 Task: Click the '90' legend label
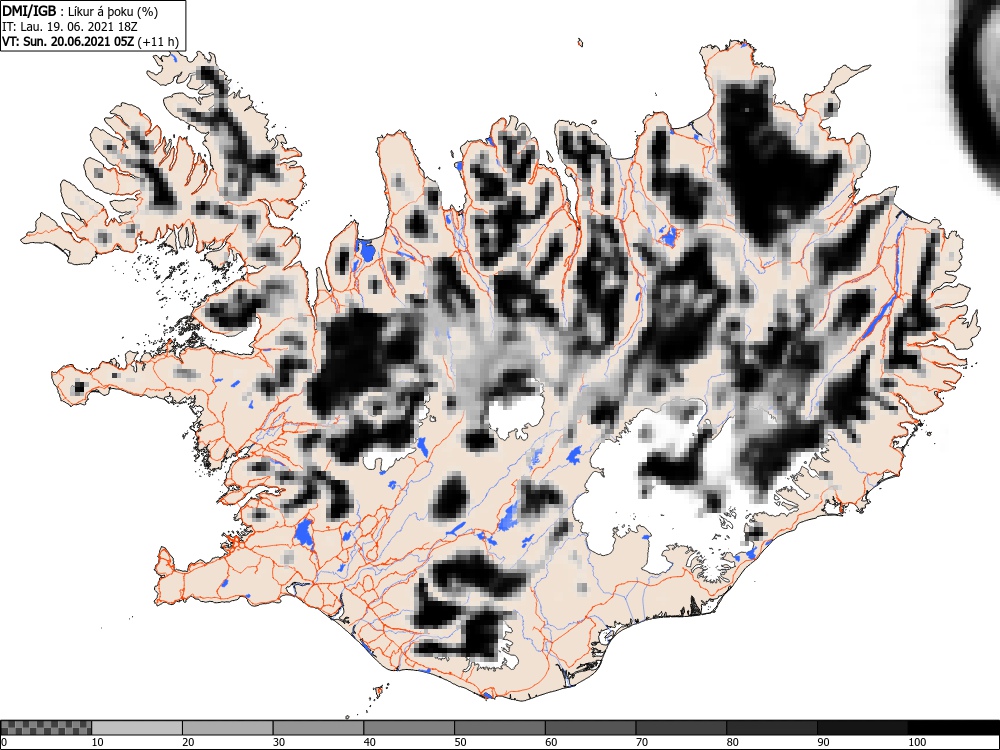[x=823, y=742]
